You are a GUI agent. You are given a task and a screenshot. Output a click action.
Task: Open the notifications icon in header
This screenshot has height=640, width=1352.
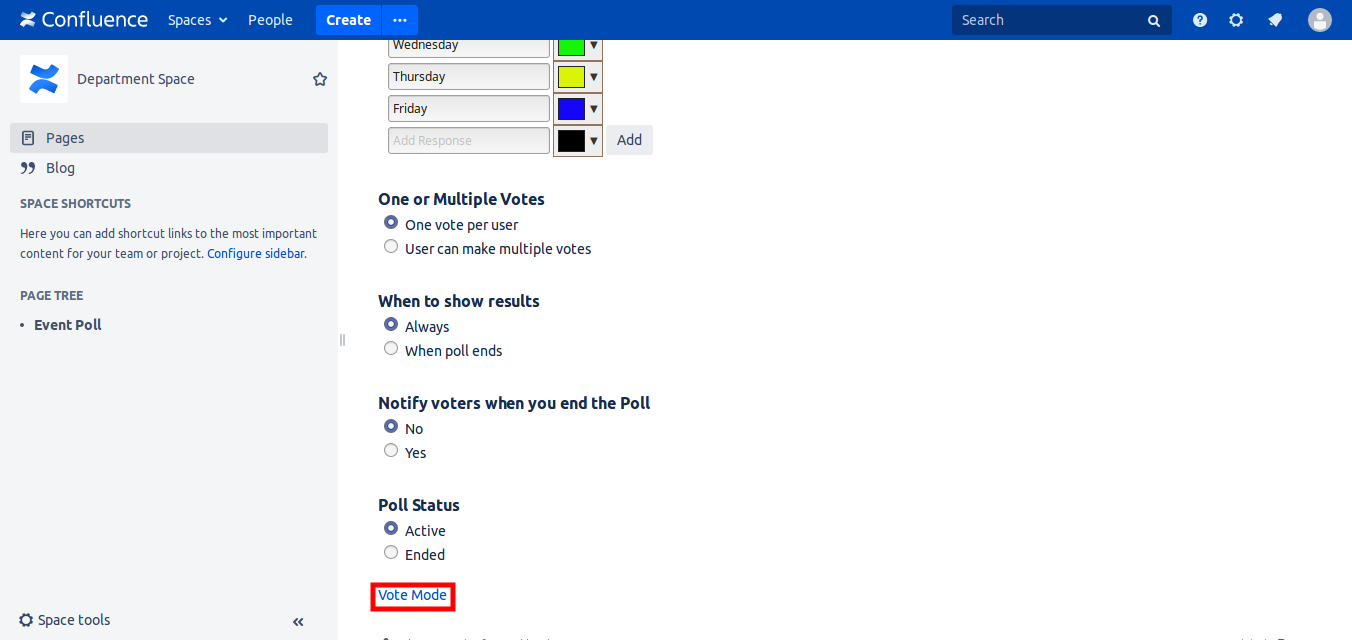coord(1275,20)
